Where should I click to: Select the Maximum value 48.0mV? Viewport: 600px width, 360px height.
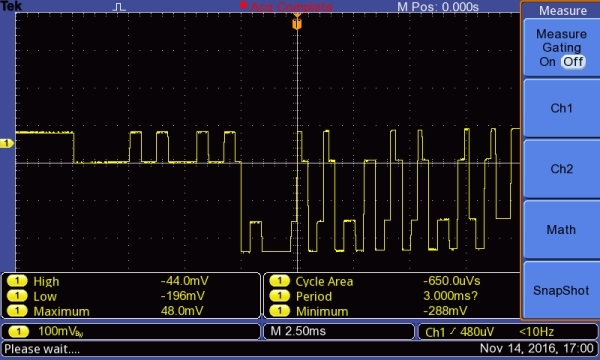pos(182,311)
